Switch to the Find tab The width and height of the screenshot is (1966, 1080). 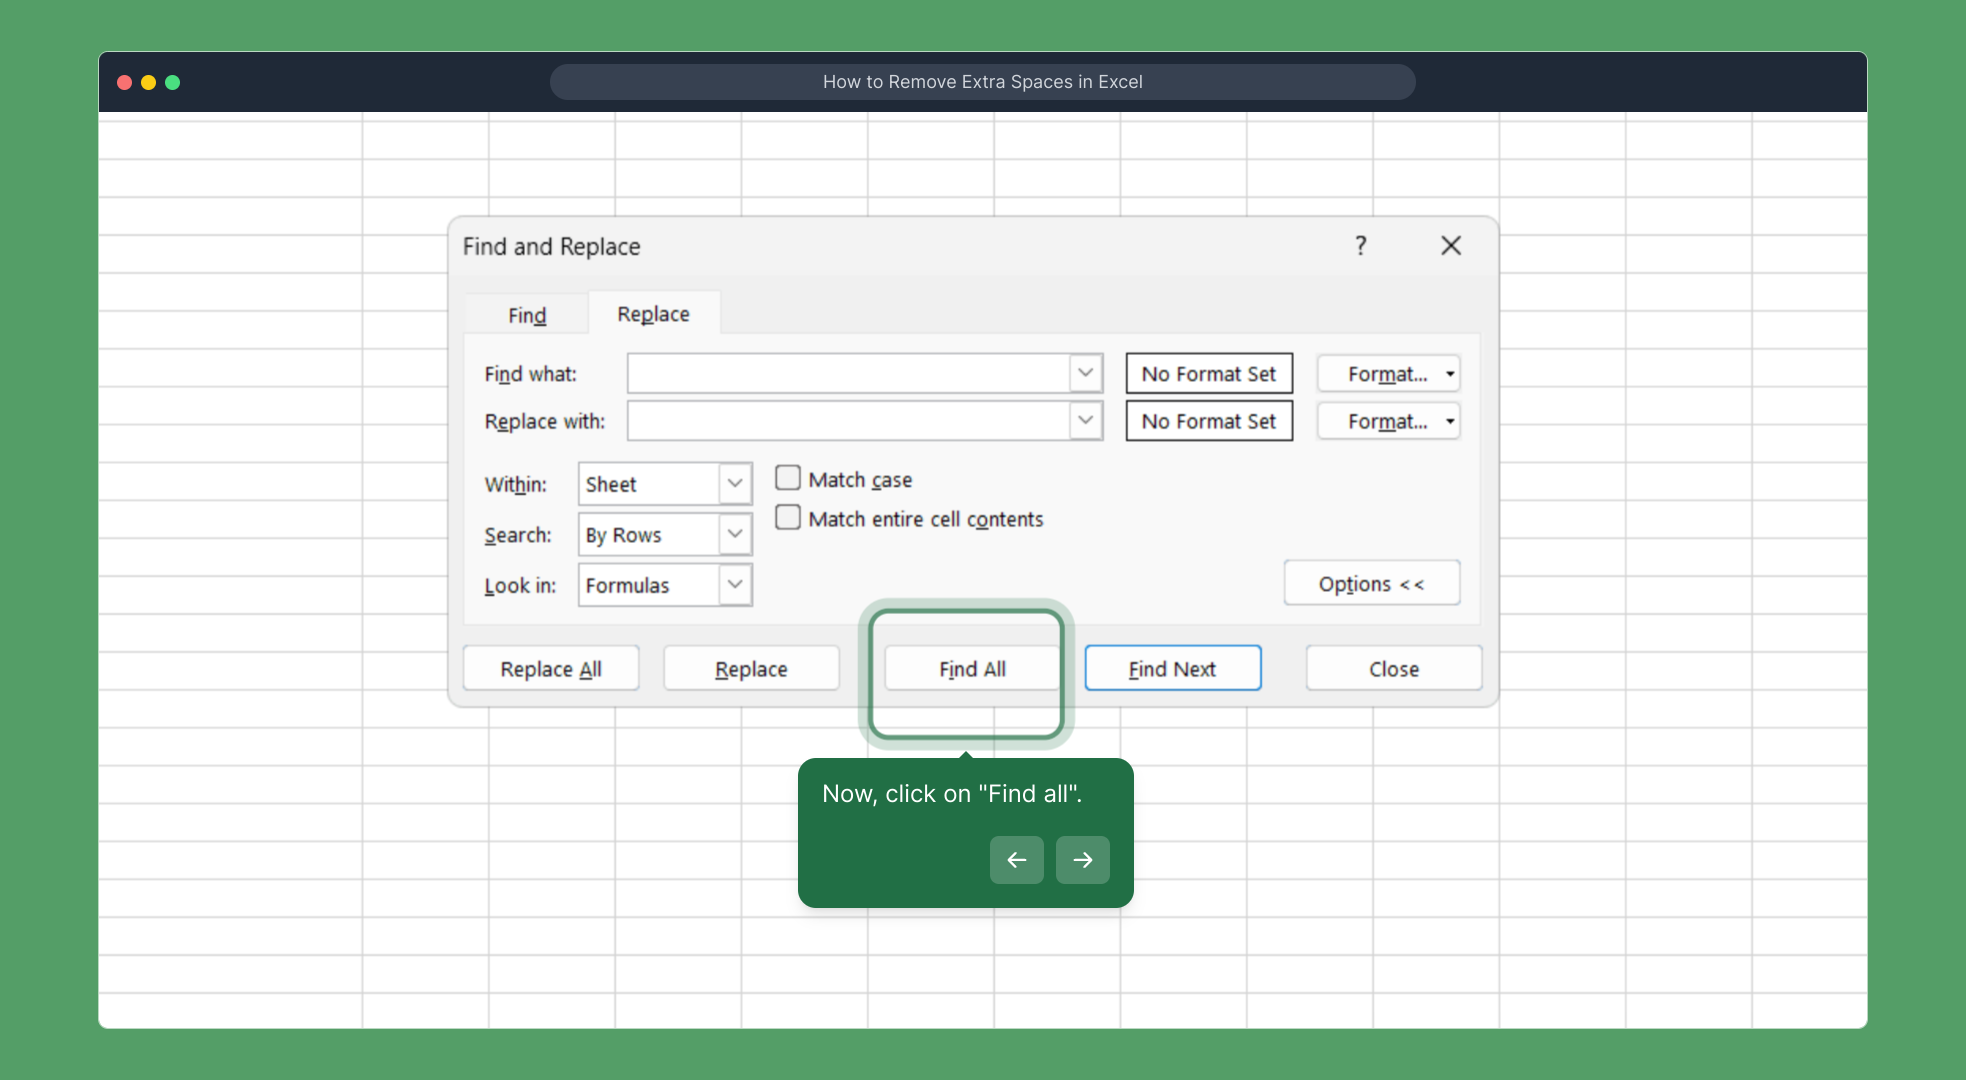527,315
